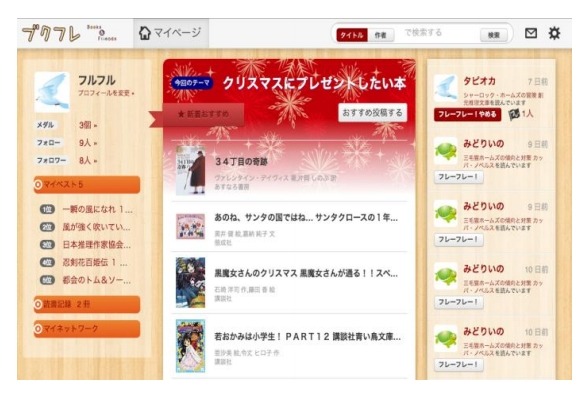Click the サンタの国 book cover thumbnail

coord(191,226)
